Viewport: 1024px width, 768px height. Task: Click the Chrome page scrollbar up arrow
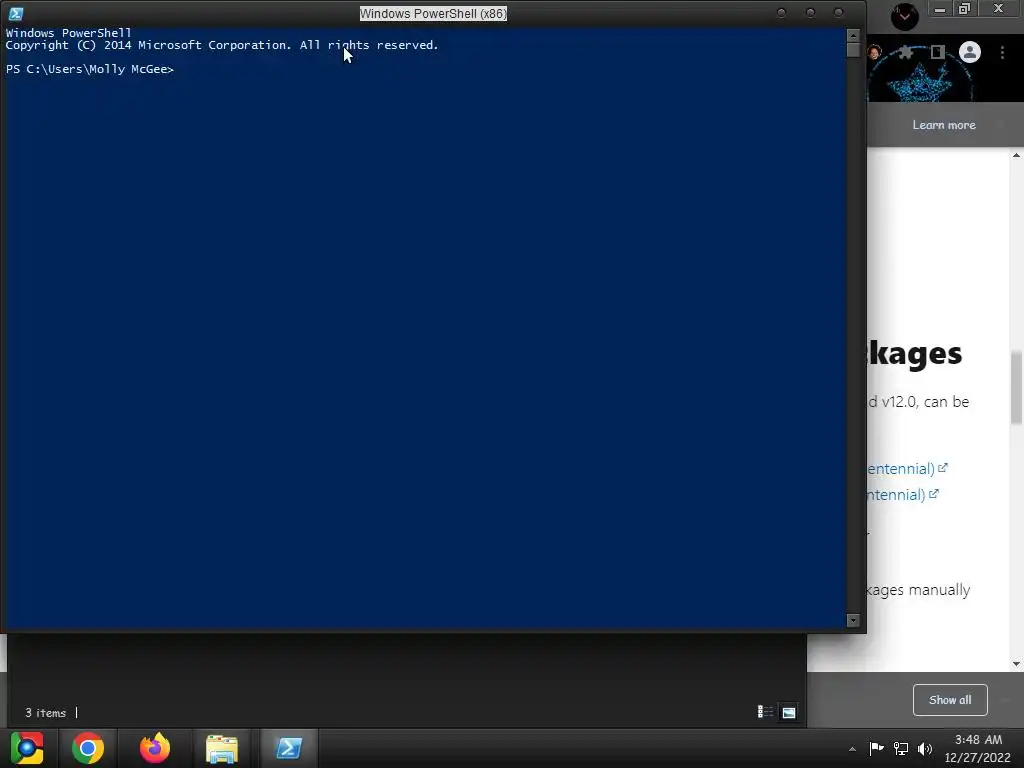click(1016, 155)
